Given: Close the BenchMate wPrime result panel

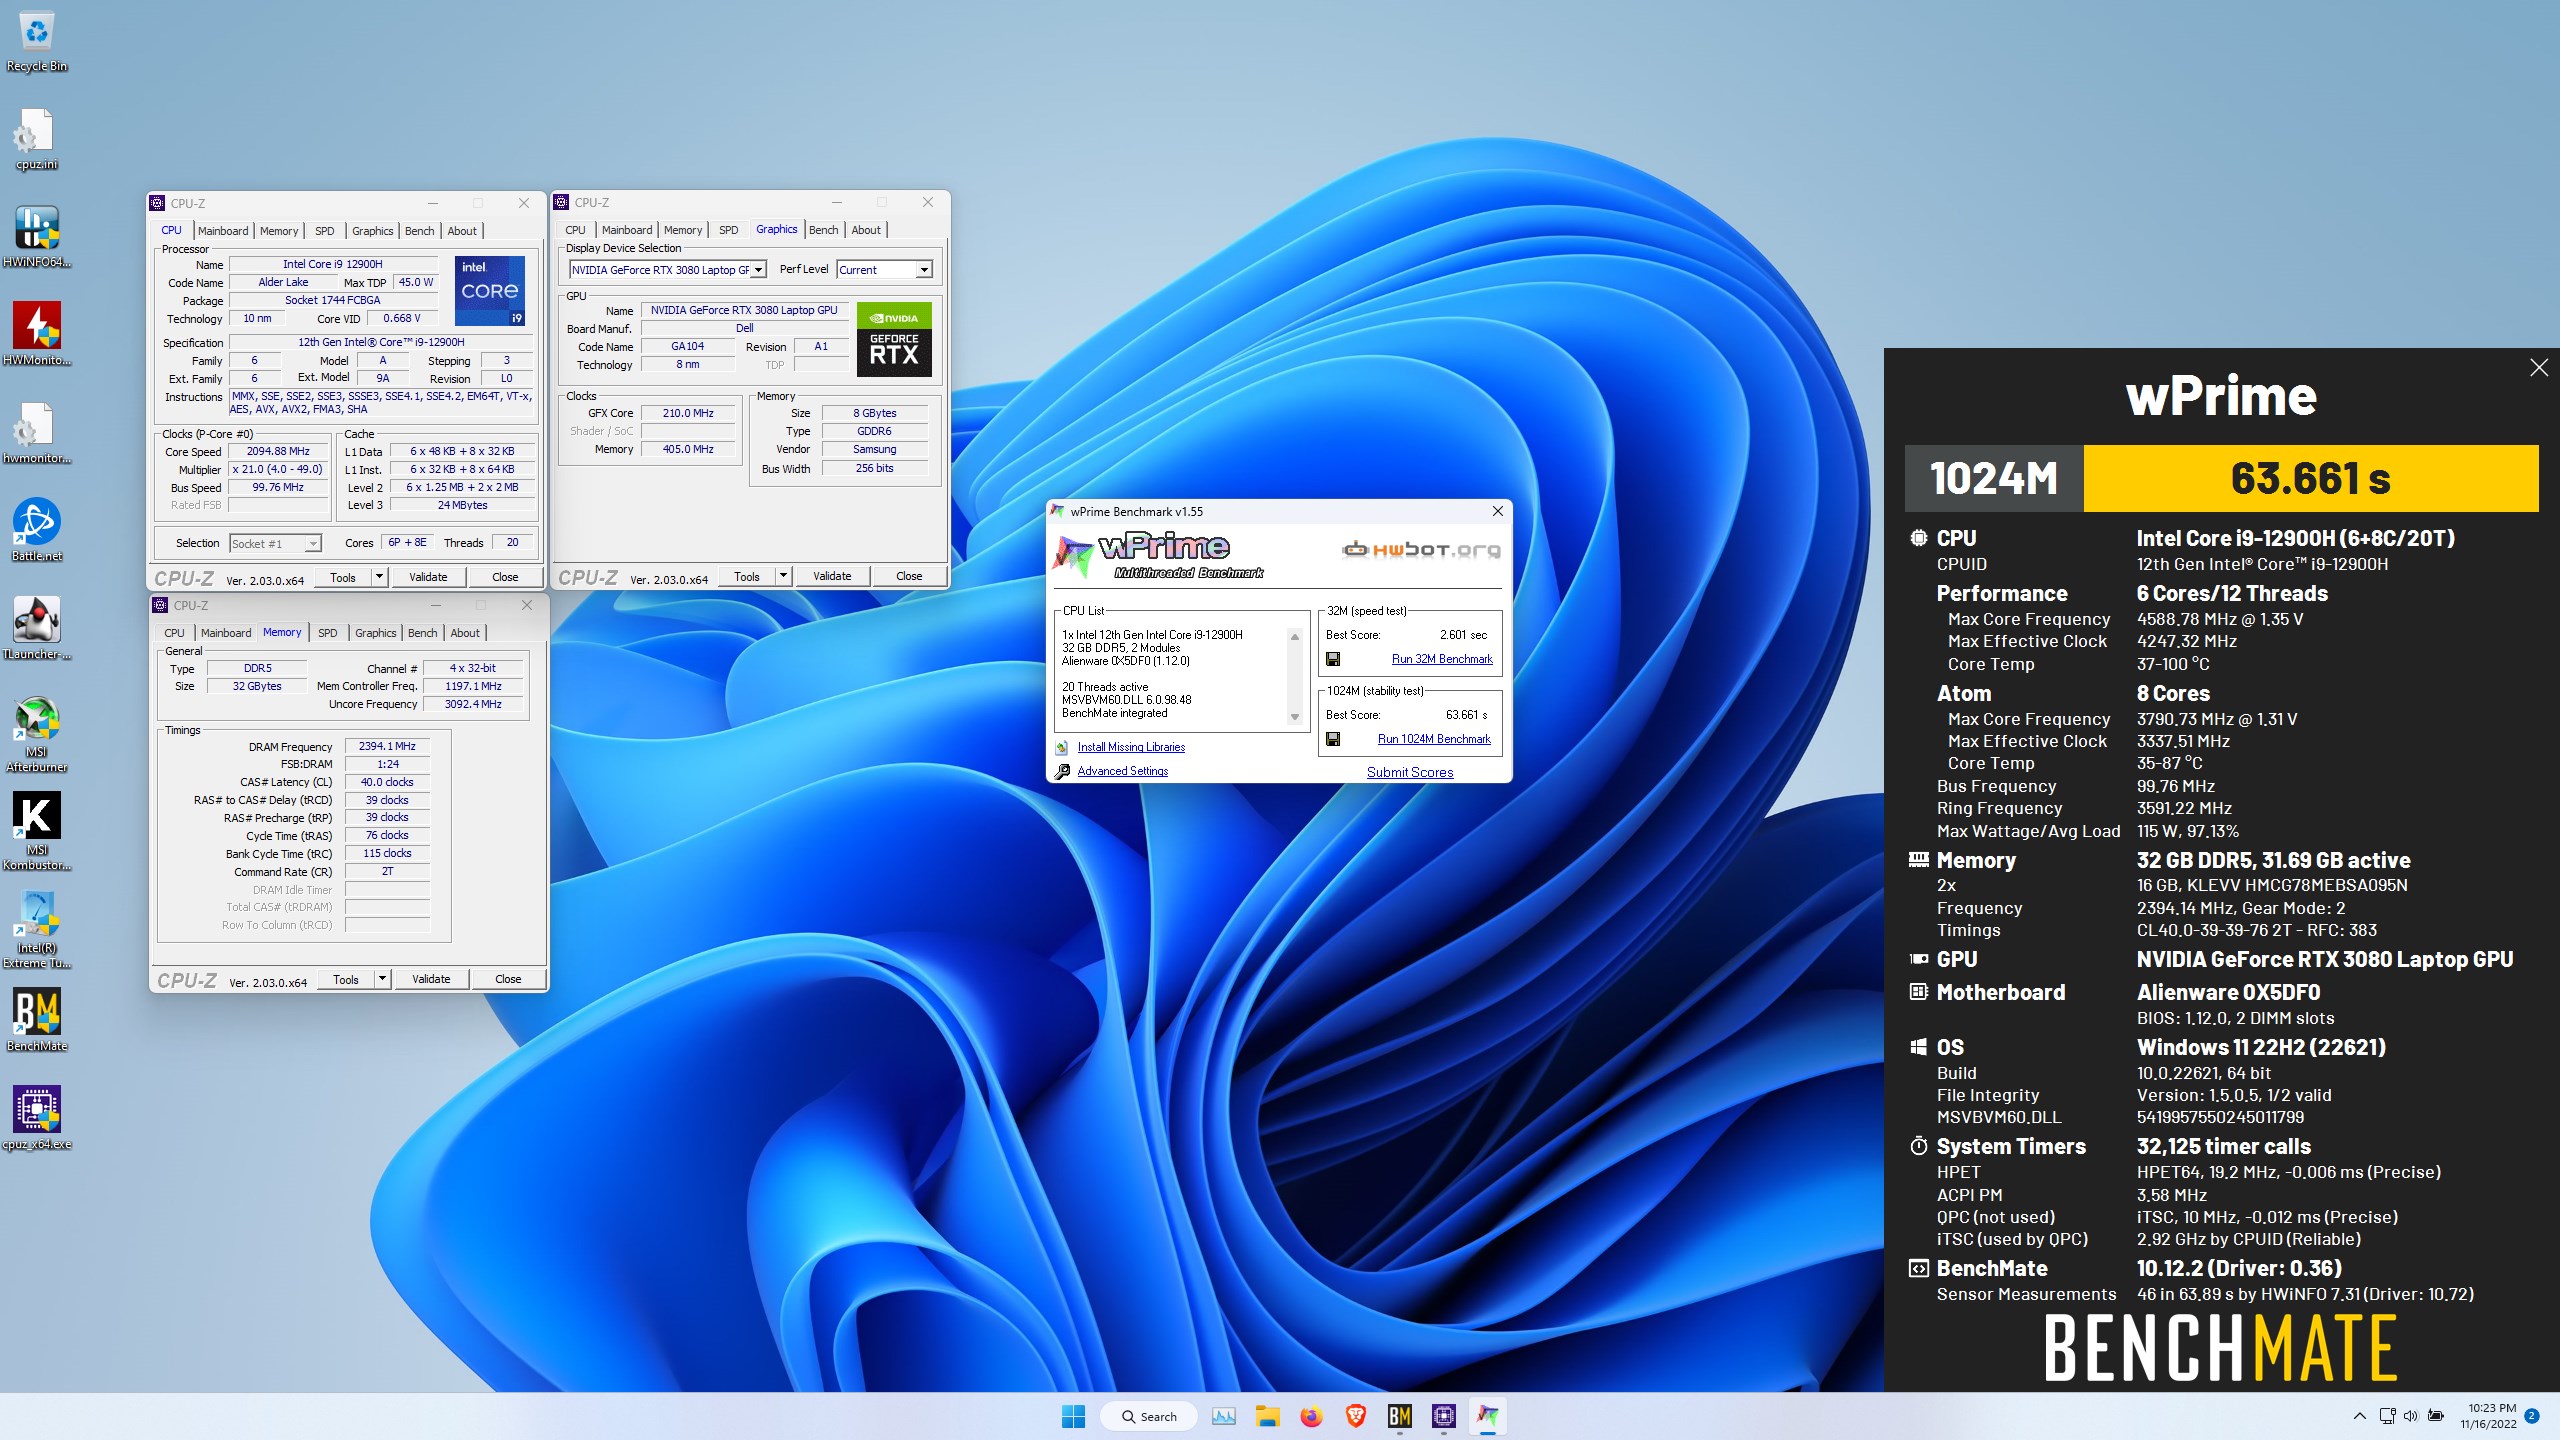Looking at the screenshot, I should (2538, 368).
